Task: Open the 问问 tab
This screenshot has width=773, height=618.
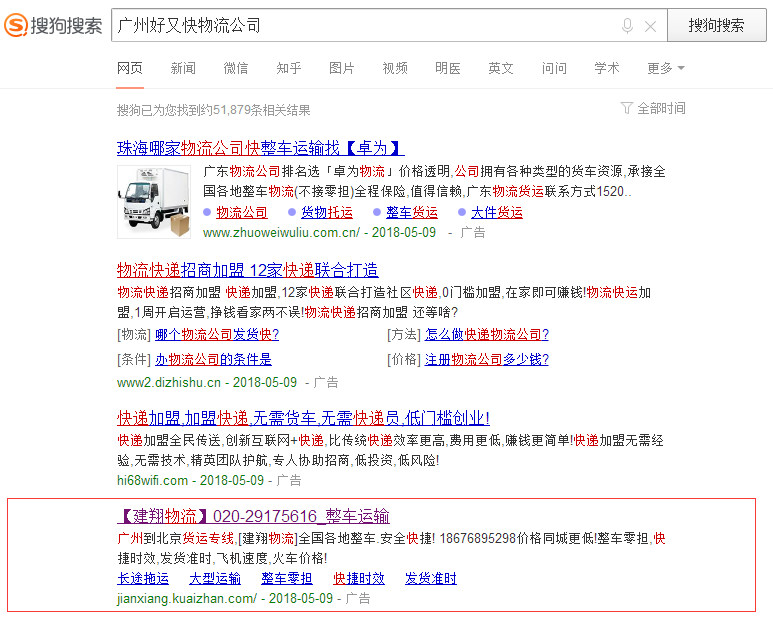Action: (554, 68)
